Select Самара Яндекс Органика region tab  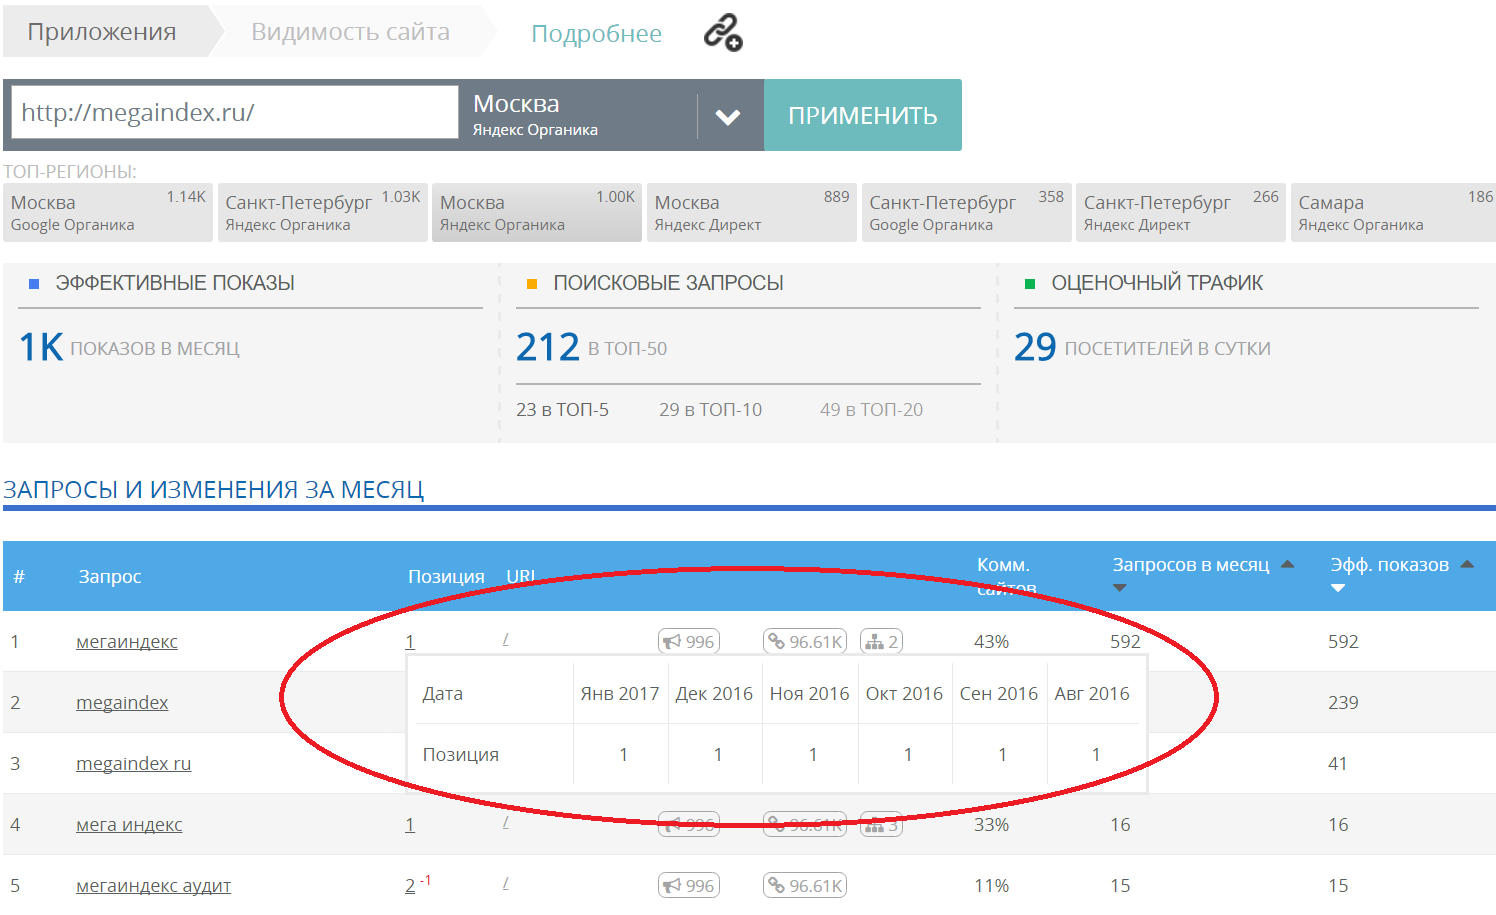coord(1394,212)
